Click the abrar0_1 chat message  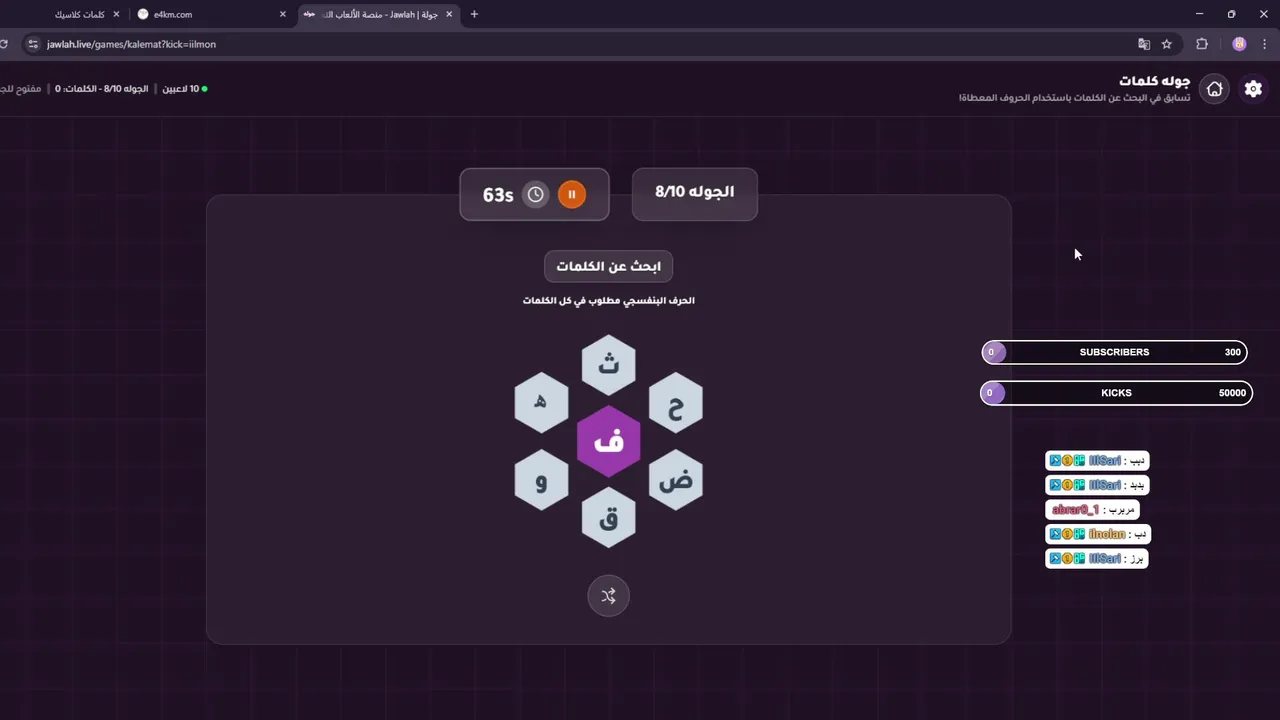click(x=1092, y=510)
